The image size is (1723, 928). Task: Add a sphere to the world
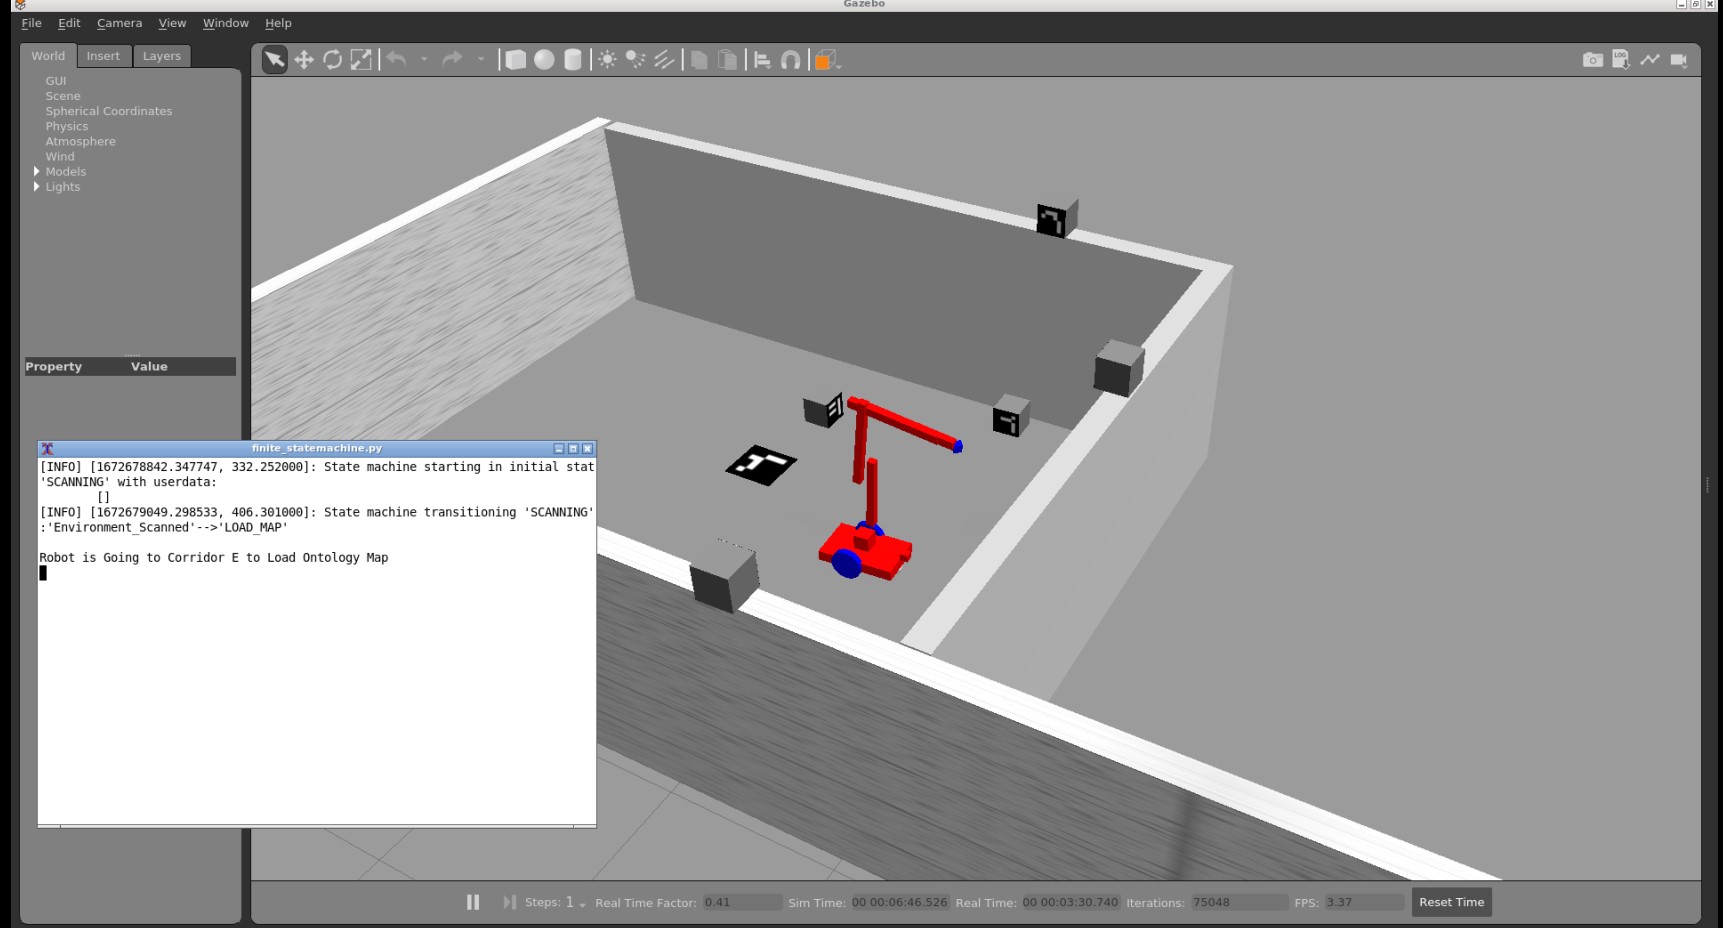545,59
